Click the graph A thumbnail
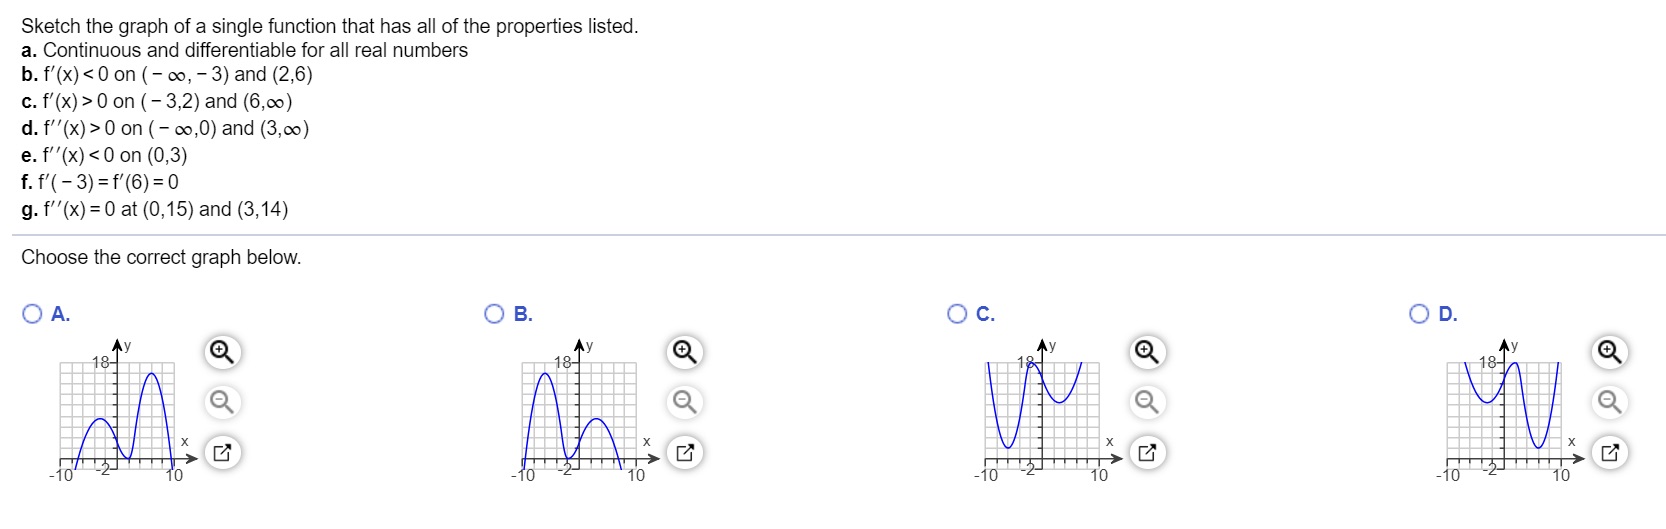This screenshot has height=529, width=1666. [x=118, y=412]
